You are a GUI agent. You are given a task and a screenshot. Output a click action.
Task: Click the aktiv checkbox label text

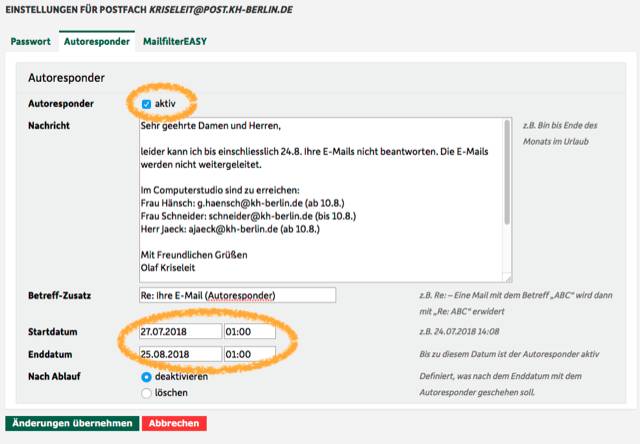click(165, 104)
